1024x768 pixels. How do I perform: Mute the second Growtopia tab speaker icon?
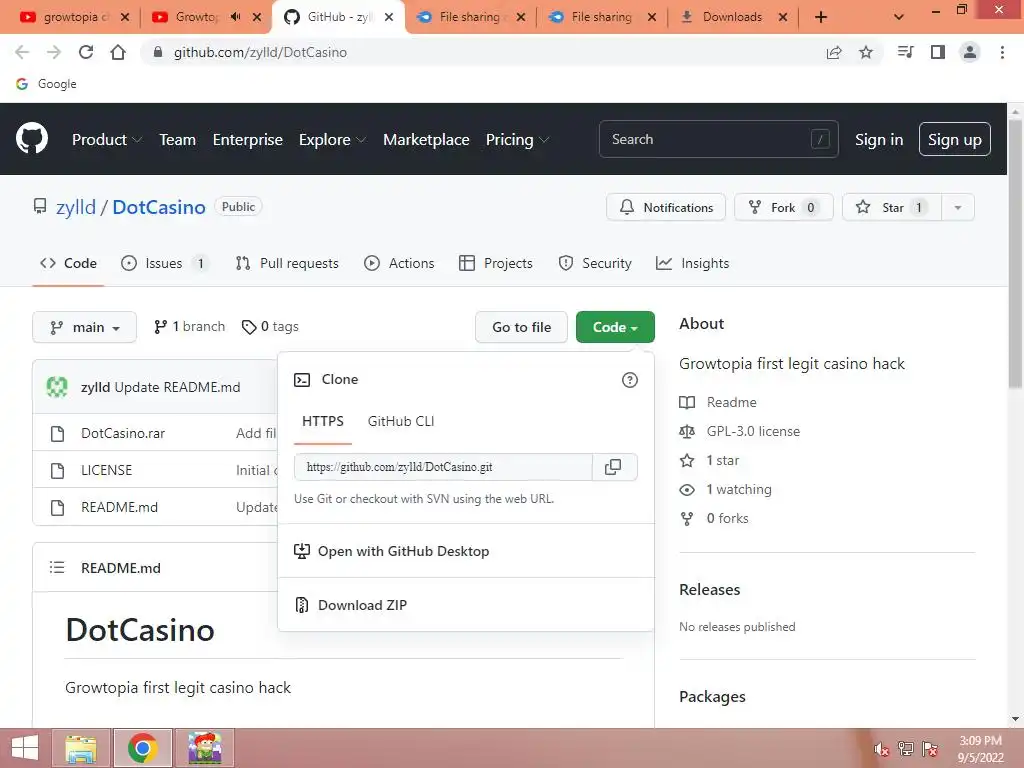236,17
